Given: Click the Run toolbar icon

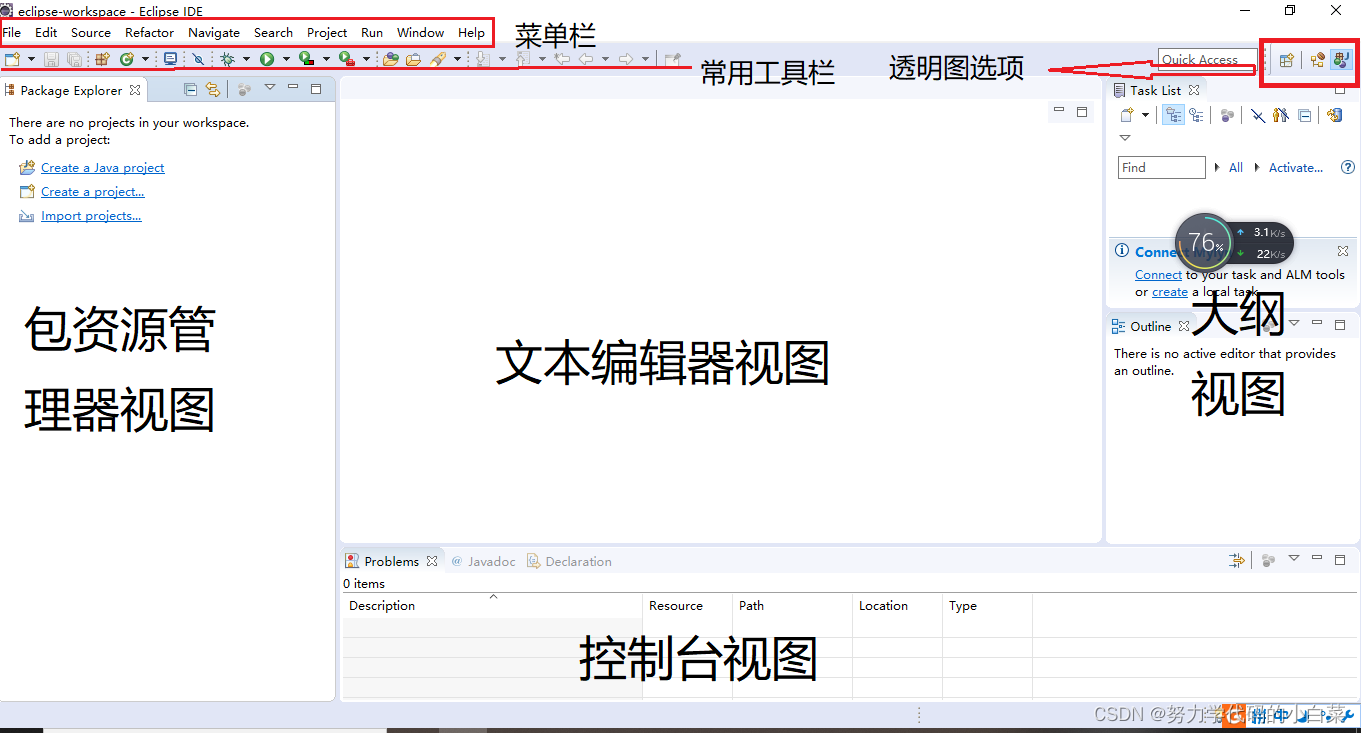Looking at the screenshot, I should 267,58.
